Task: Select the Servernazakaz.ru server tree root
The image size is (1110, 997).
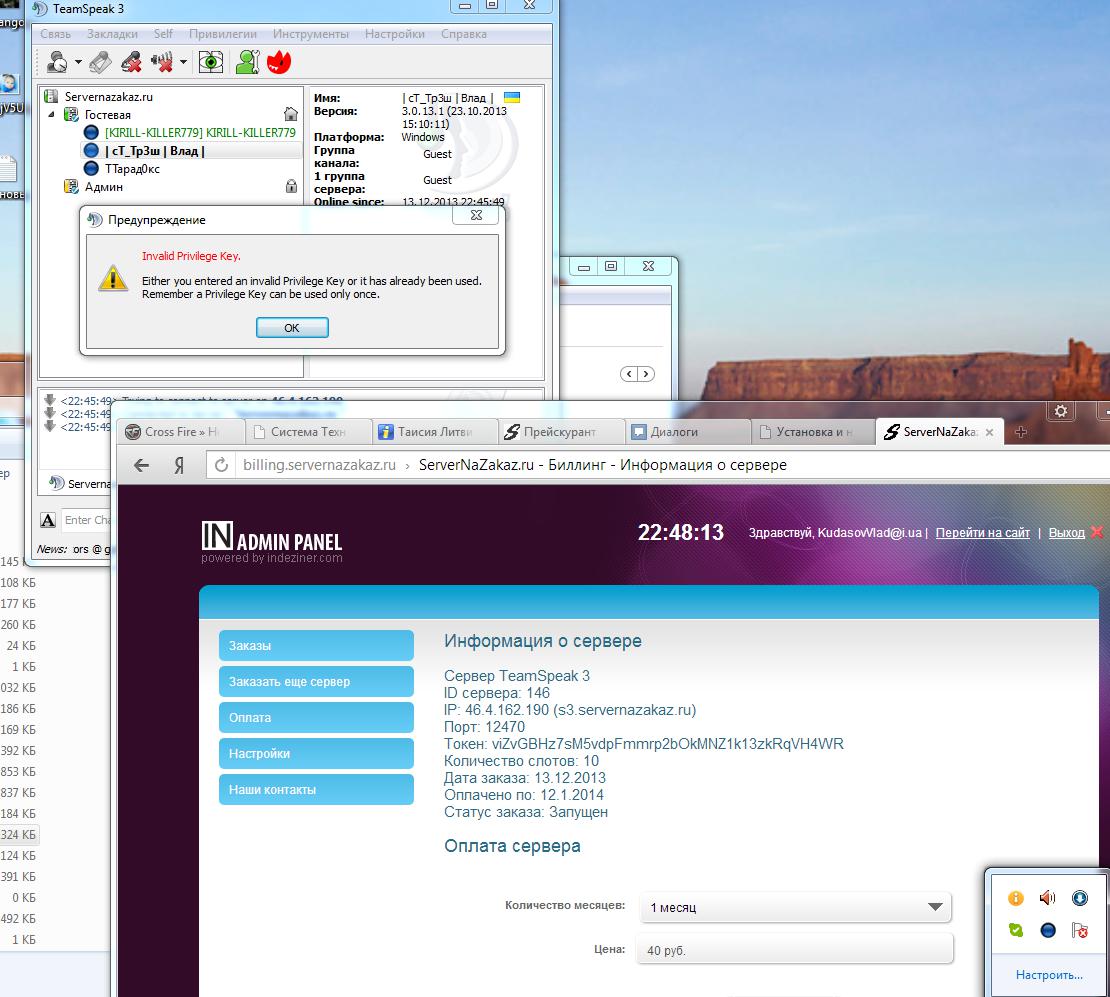Action: 108,97
